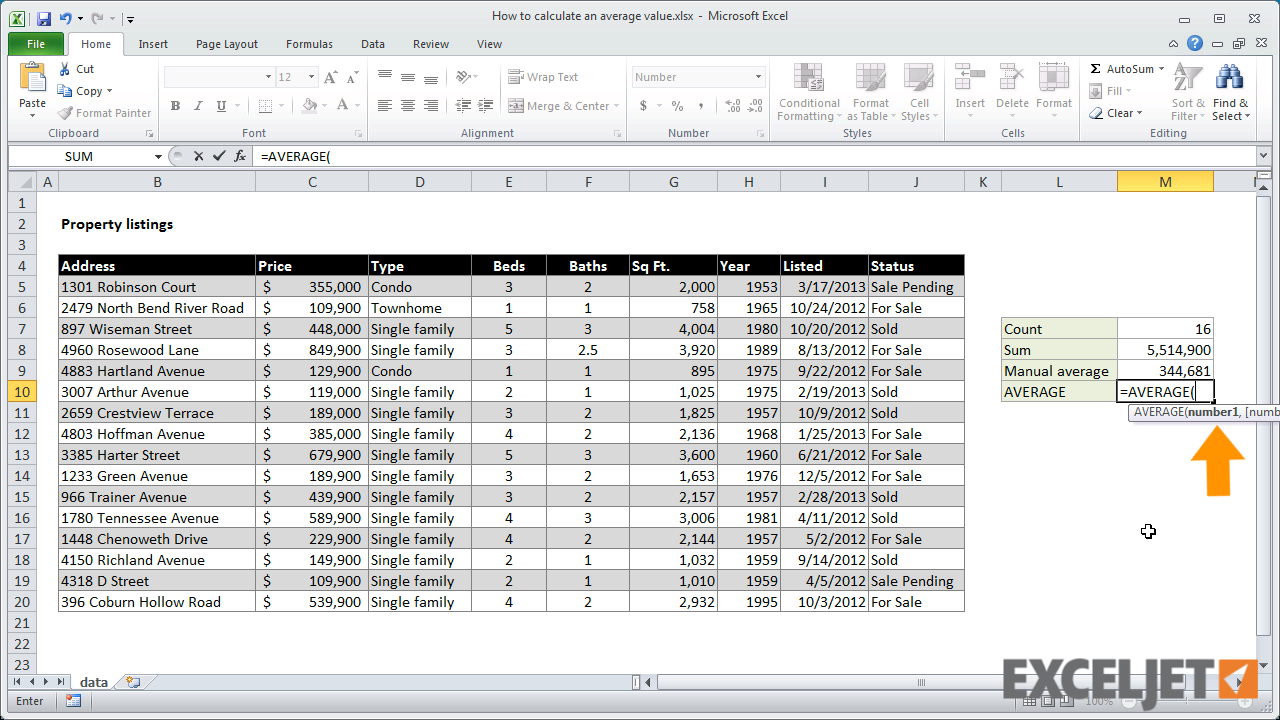Click the Fill button
The image size is (1280, 720).
[x=1110, y=91]
